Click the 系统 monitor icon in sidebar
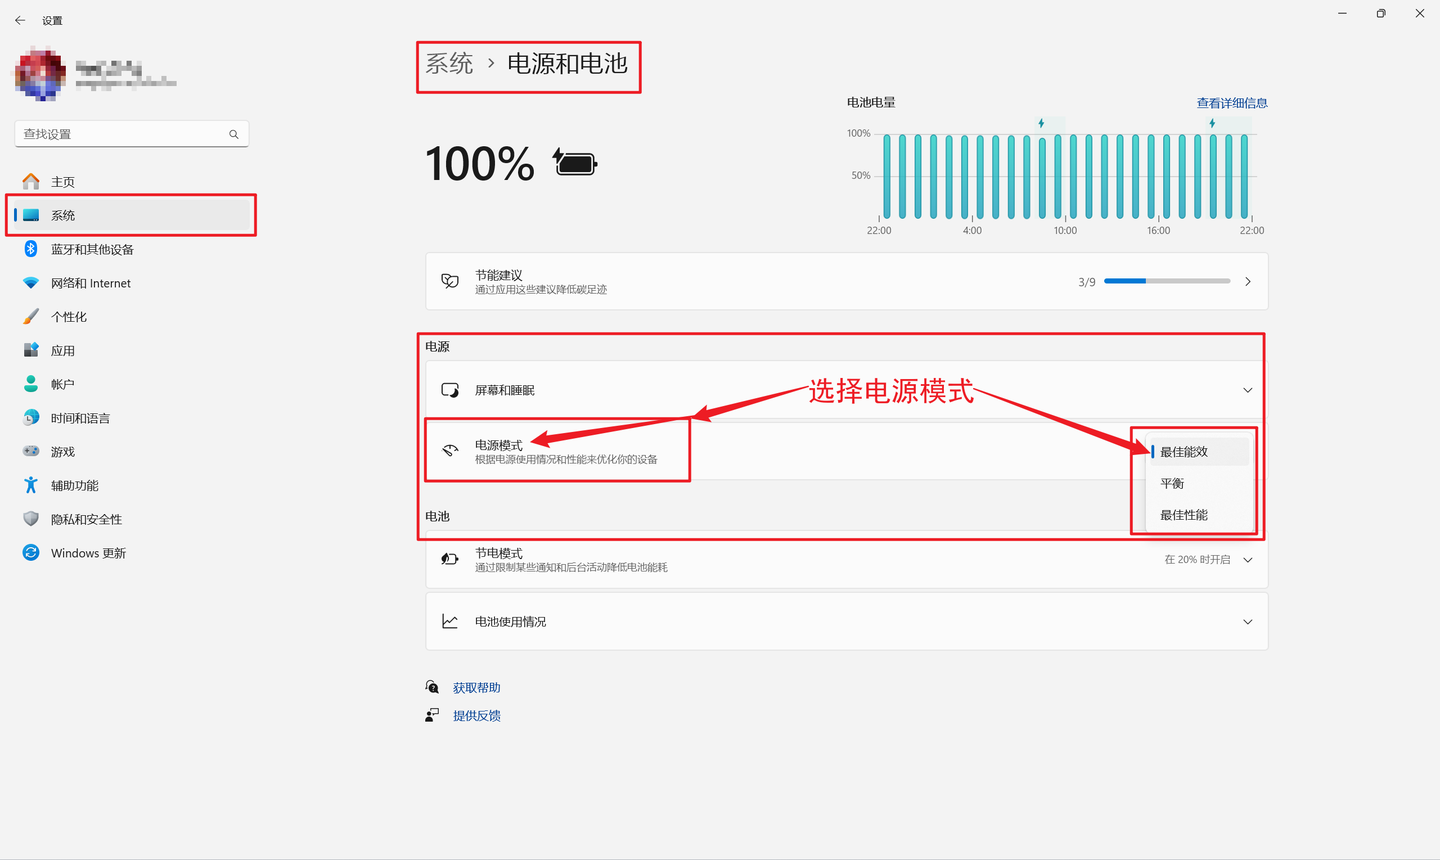 31,215
